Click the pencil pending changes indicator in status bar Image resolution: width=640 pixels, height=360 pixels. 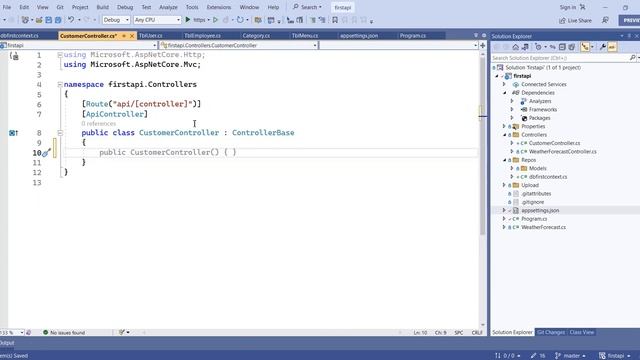(x=538, y=356)
